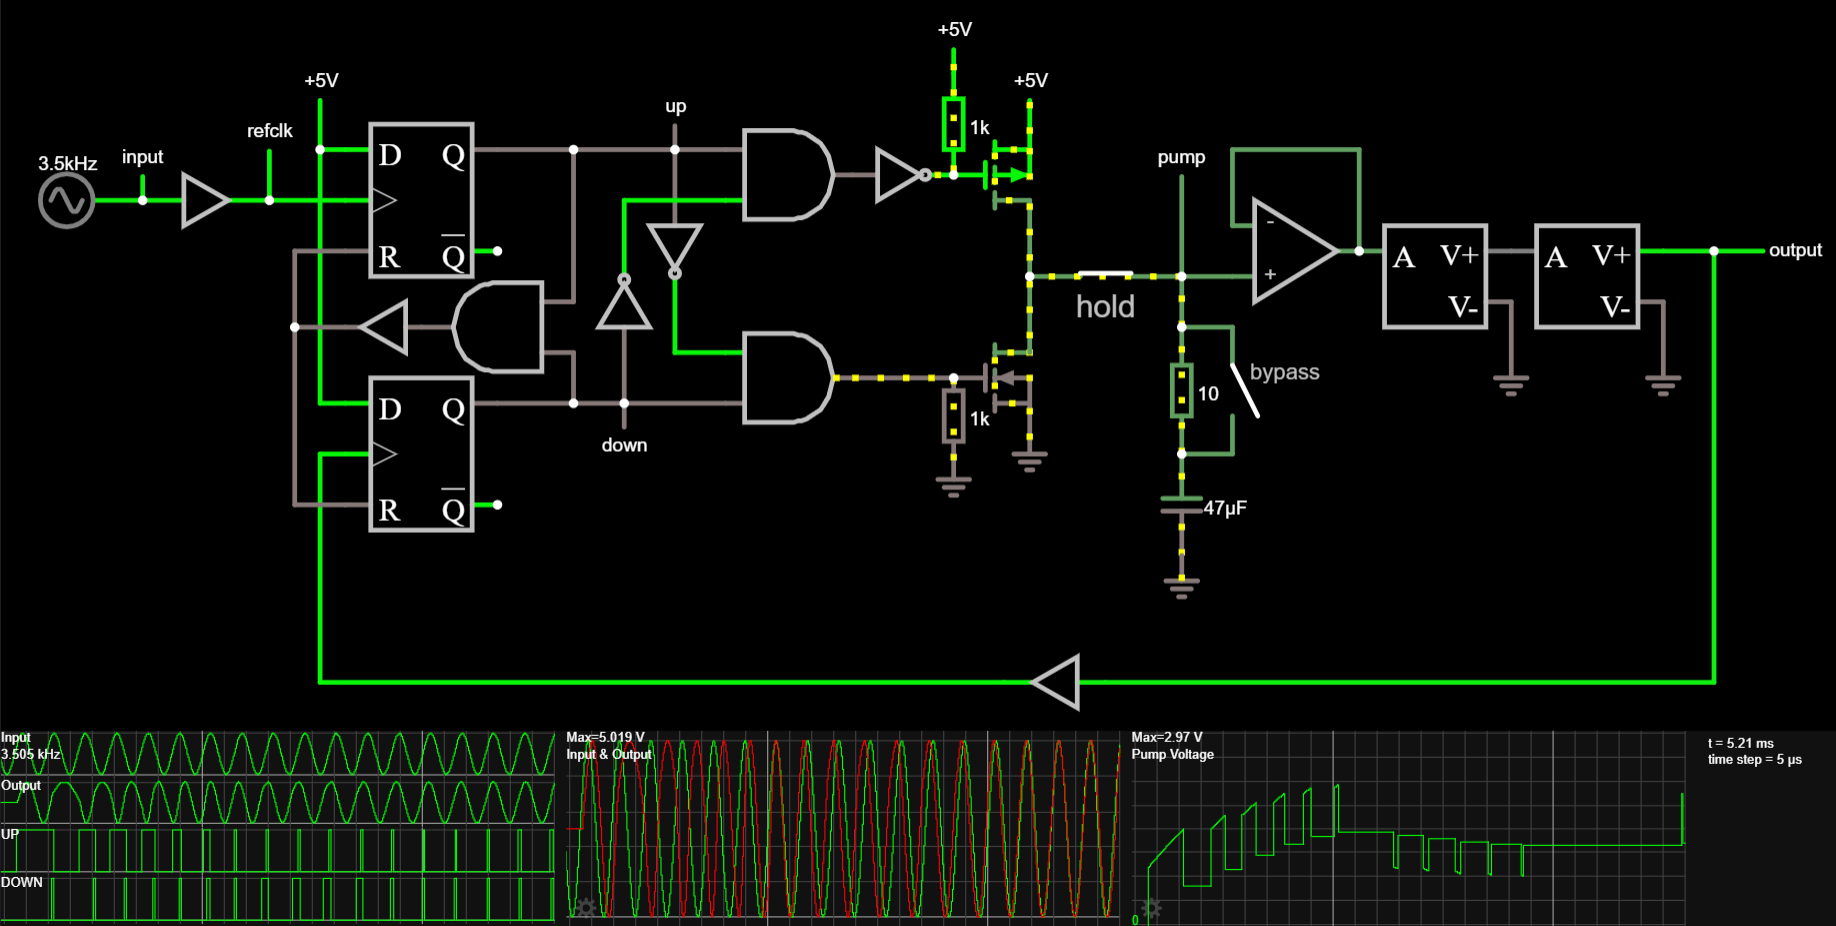Click the 't = 5.21 ms' time readout

1741,743
